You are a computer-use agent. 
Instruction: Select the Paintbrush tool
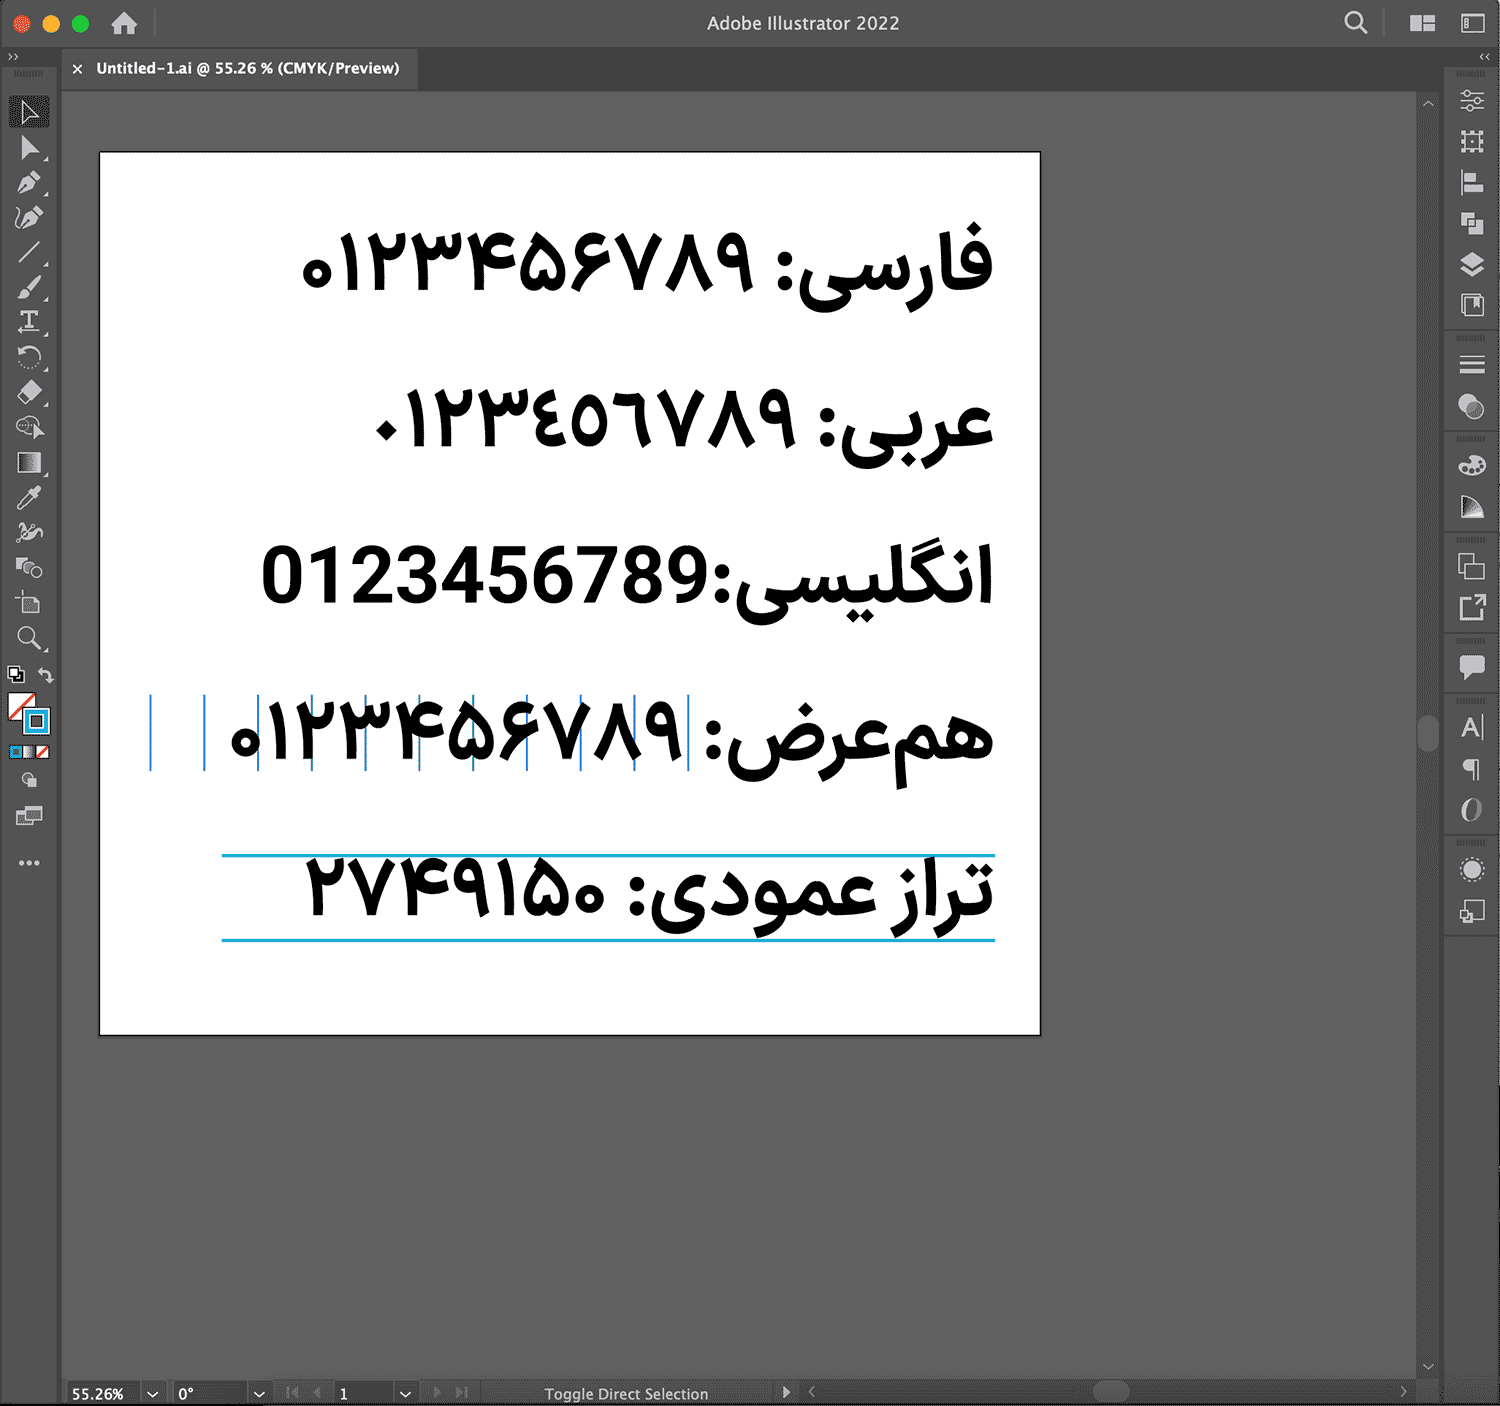tap(29, 288)
